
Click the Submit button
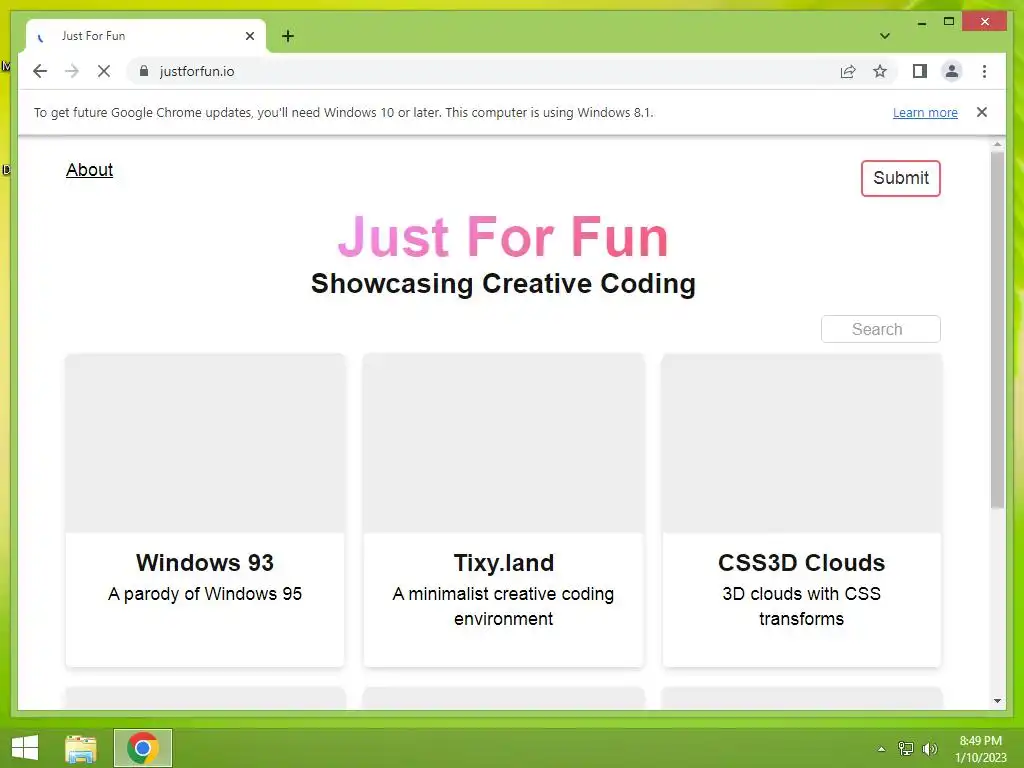click(x=901, y=178)
